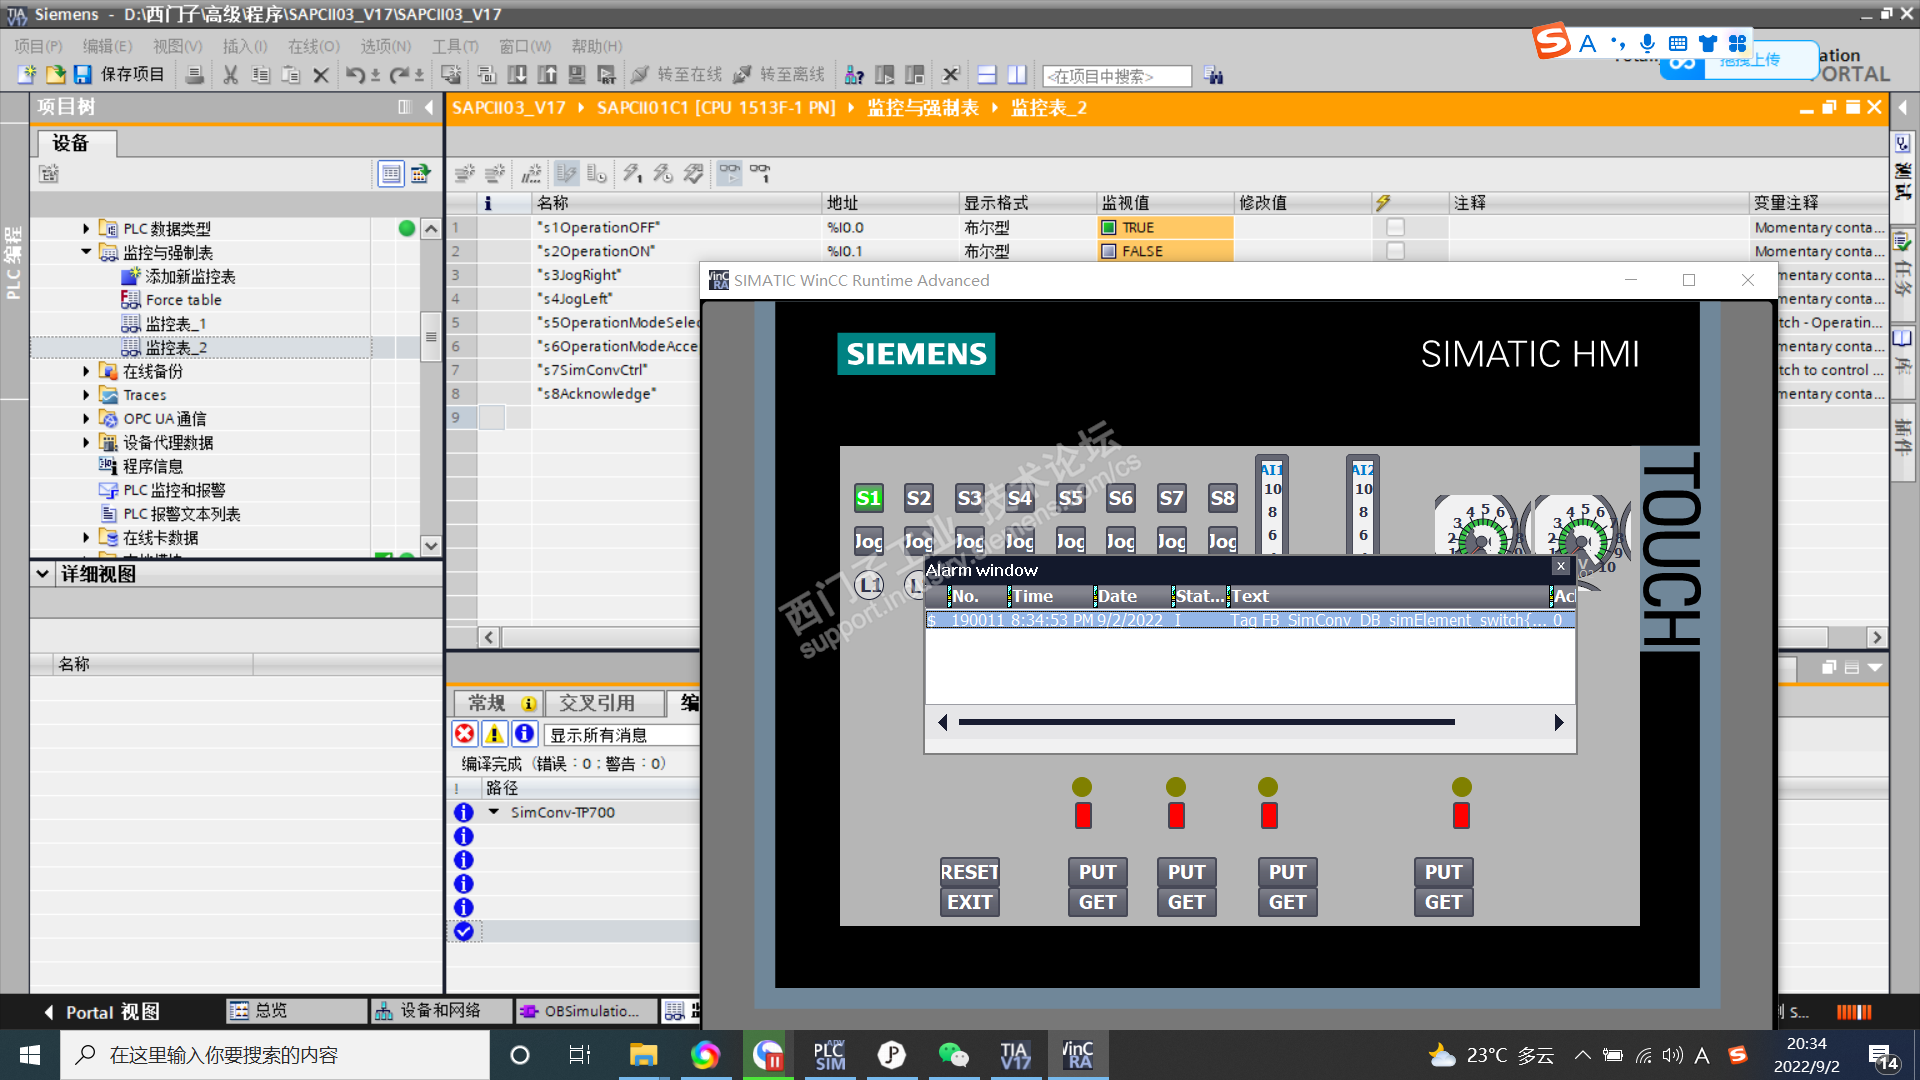Screen dimensions: 1920x1080
Task: Toggle the S1 switch on HMI panel
Action: pos(868,498)
